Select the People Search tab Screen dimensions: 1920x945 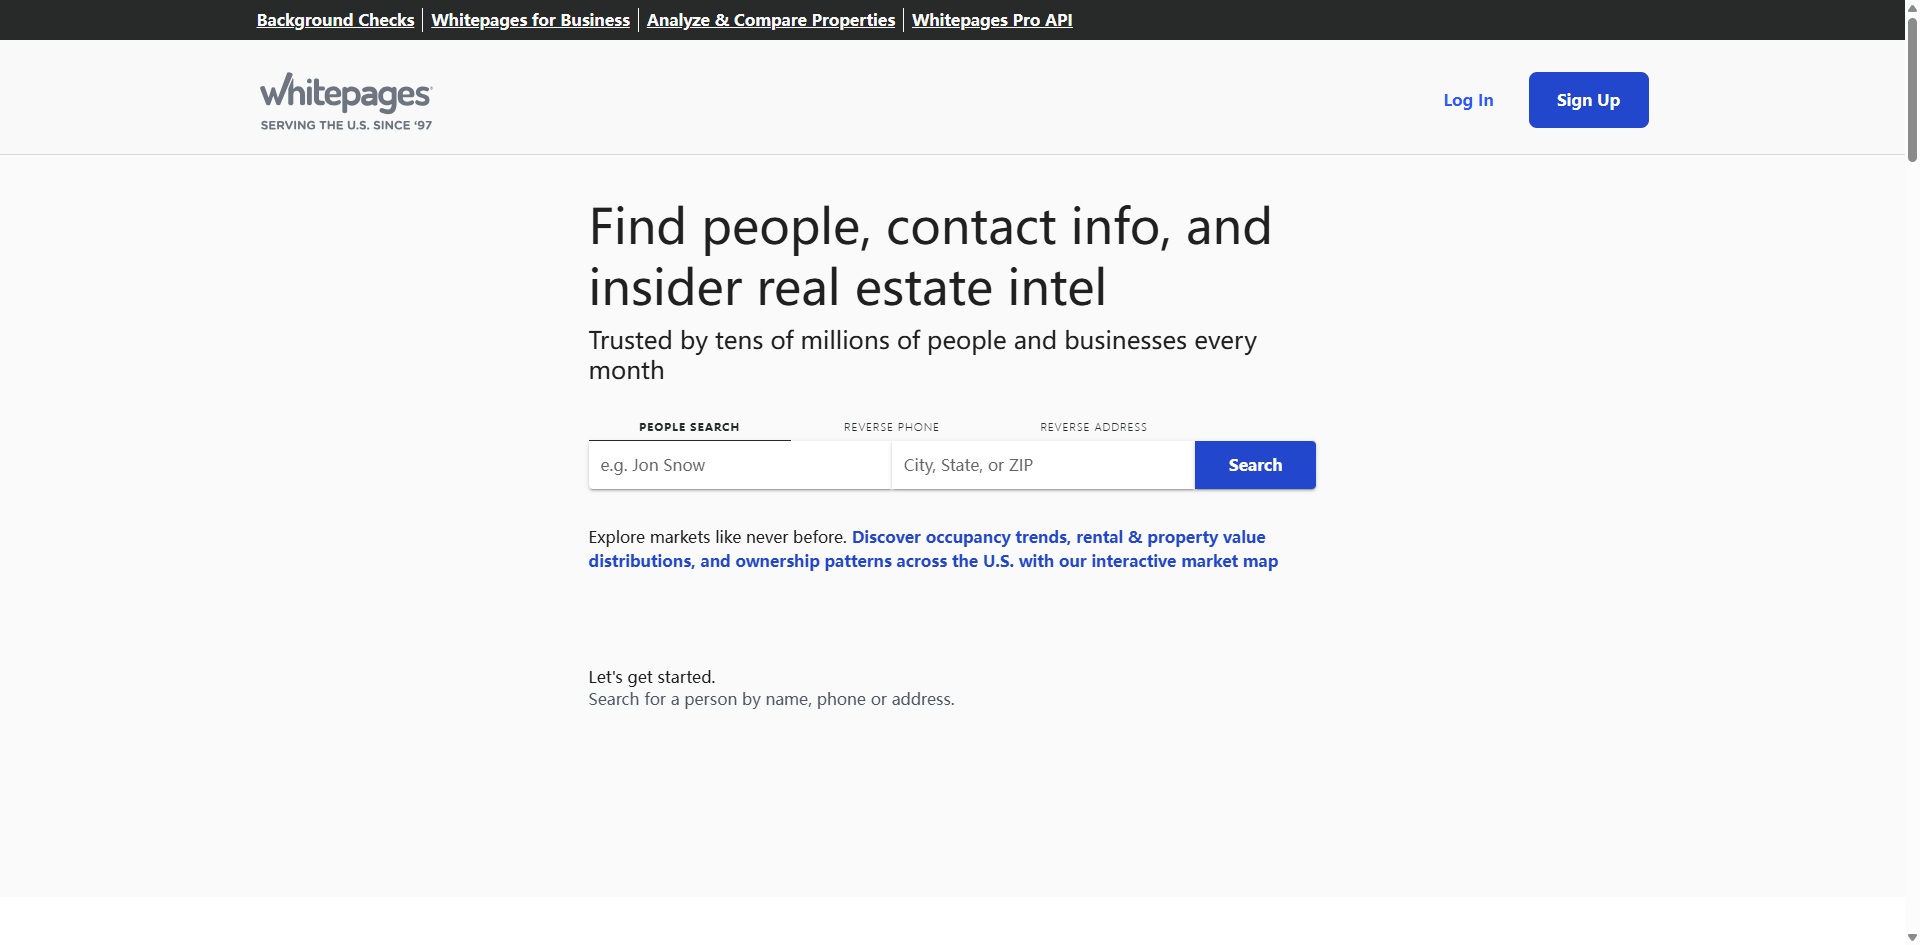[x=689, y=427]
